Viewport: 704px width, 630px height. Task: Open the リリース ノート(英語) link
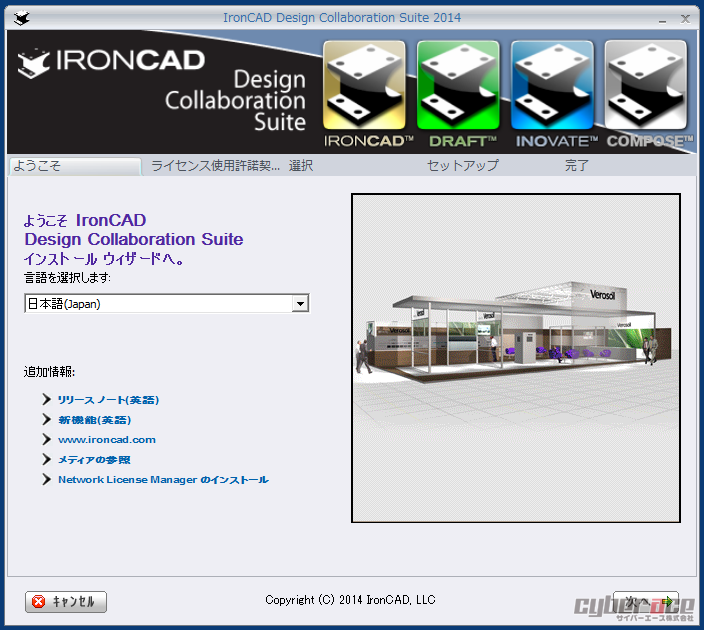pos(108,400)
